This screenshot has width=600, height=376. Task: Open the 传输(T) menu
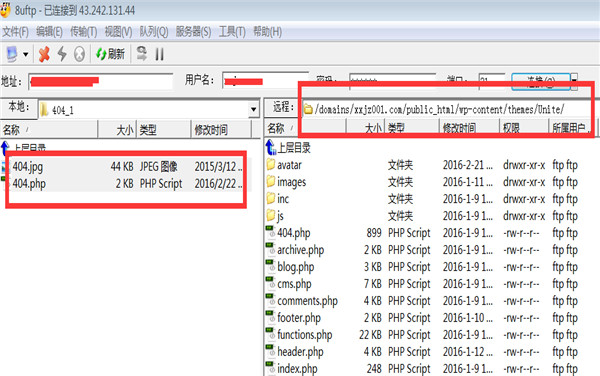coord(83,32)
